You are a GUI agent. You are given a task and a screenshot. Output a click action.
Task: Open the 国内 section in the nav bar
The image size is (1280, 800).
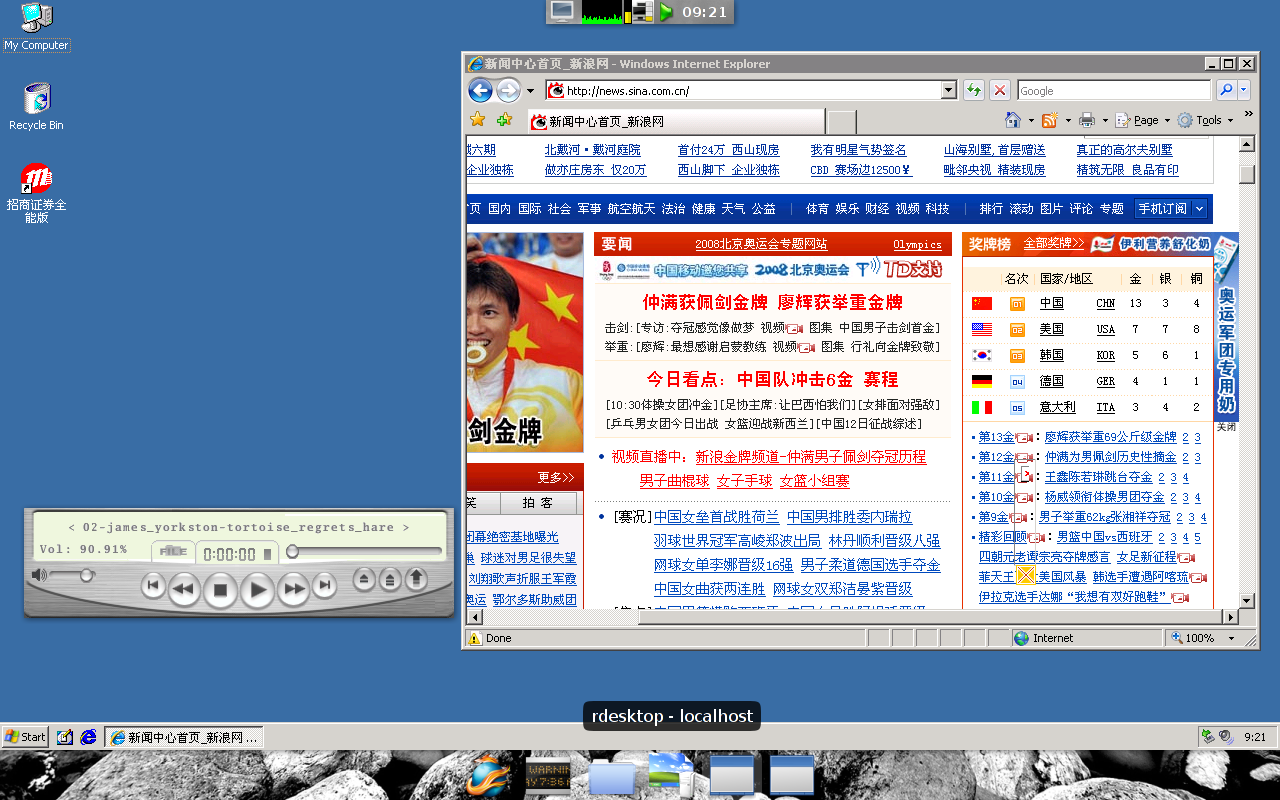499,209
